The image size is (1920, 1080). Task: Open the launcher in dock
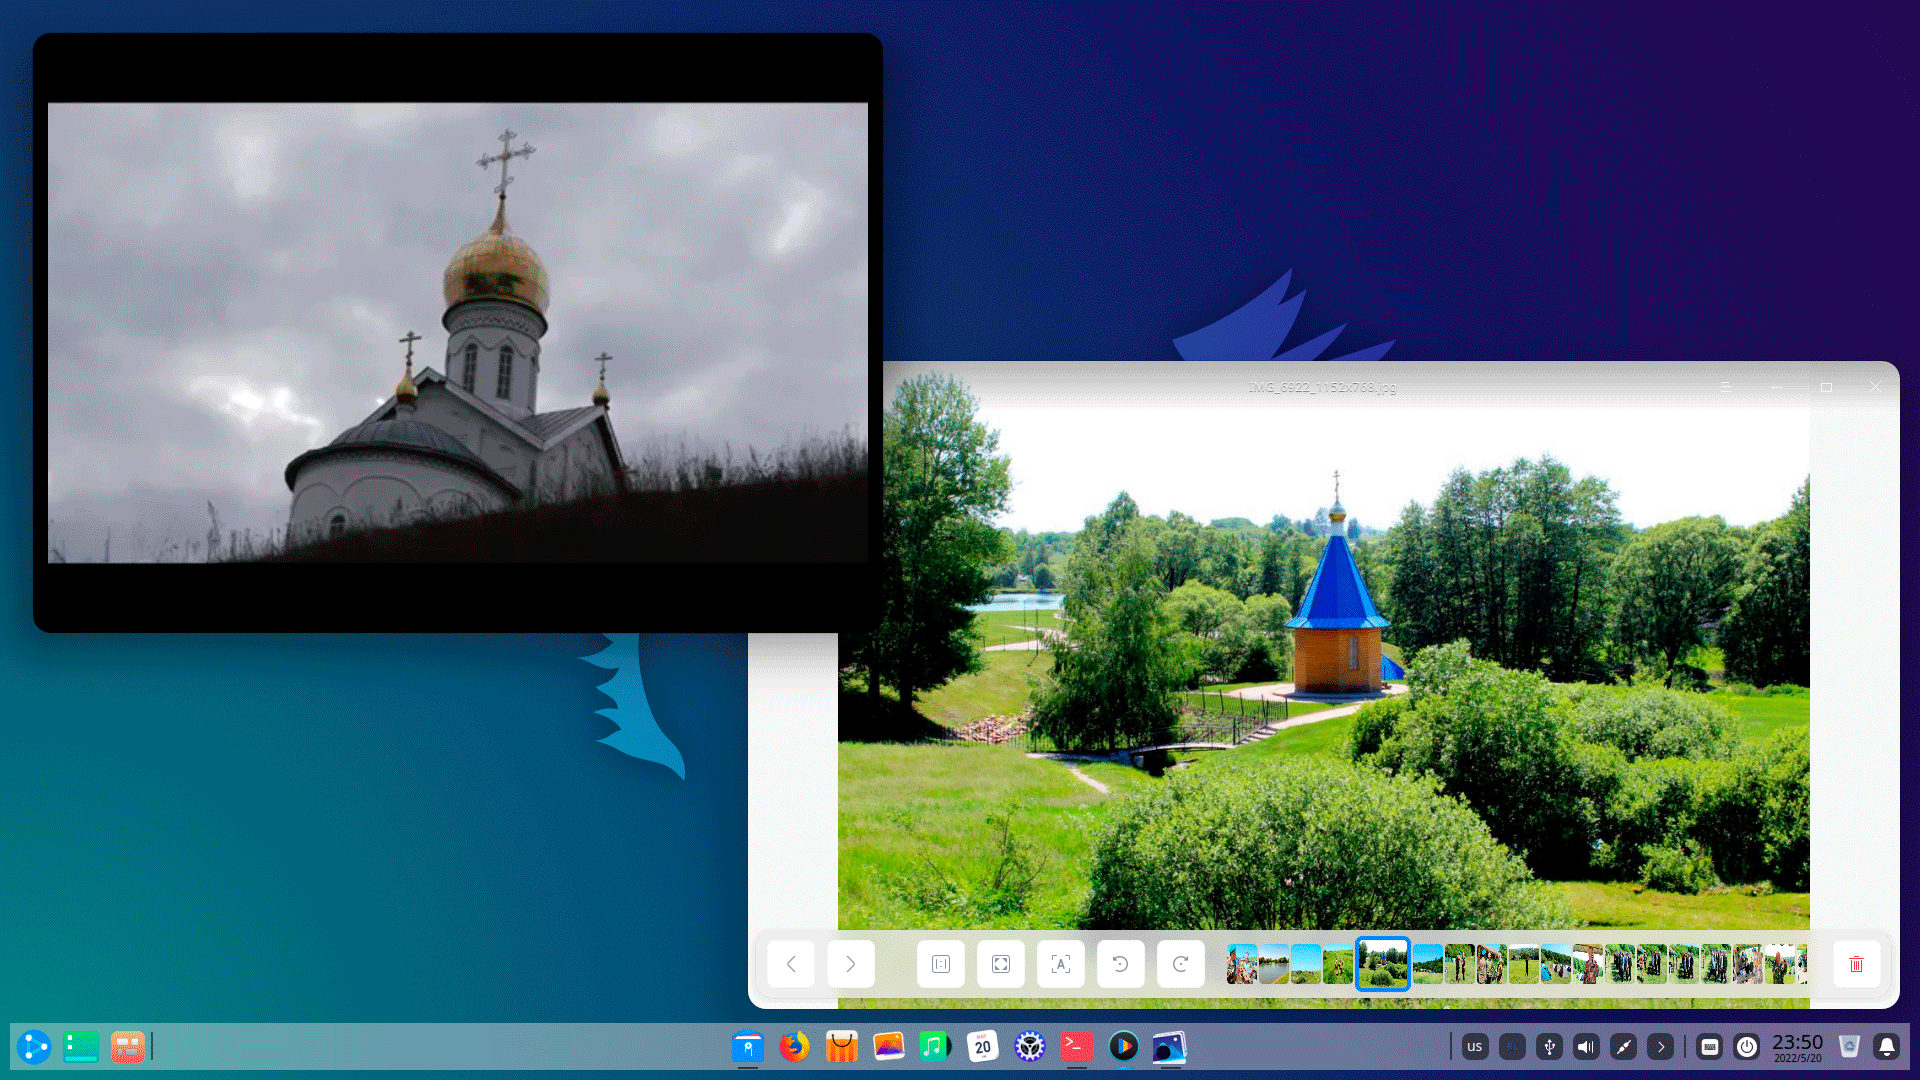click(x=33, y=1047)
